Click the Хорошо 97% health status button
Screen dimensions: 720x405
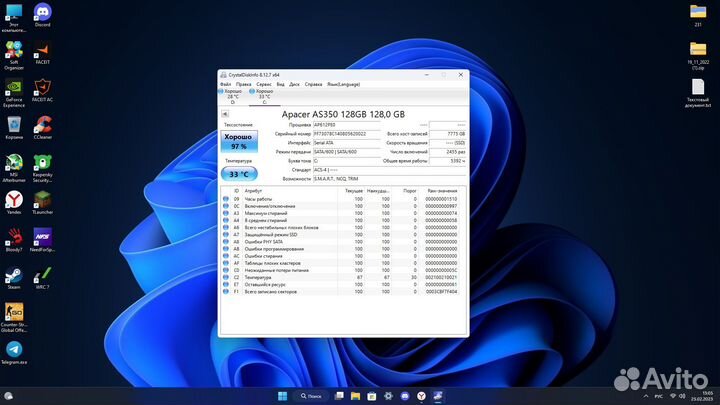pyautogui.click(x=238, y=141)
